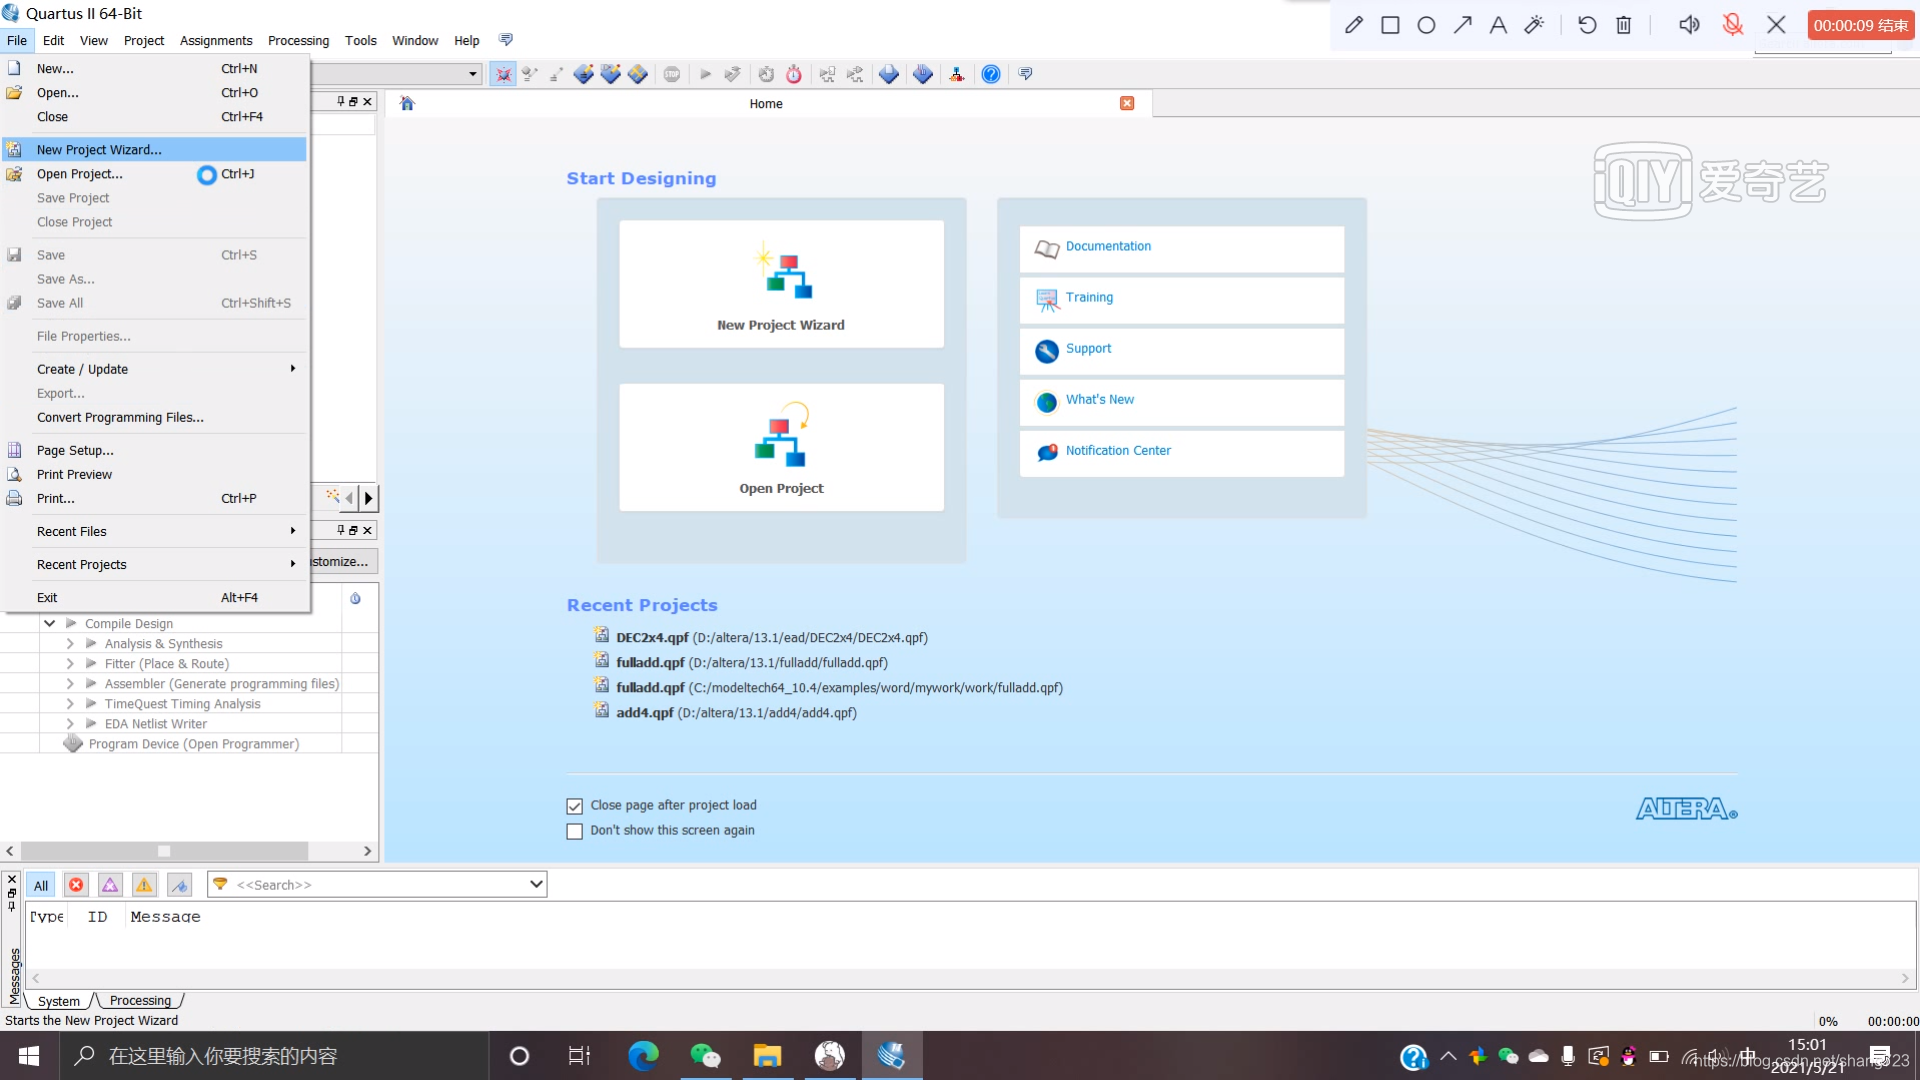Toggle Close page after project load checkbox
Viewport: 1920px width, 1080px height.
575,806
